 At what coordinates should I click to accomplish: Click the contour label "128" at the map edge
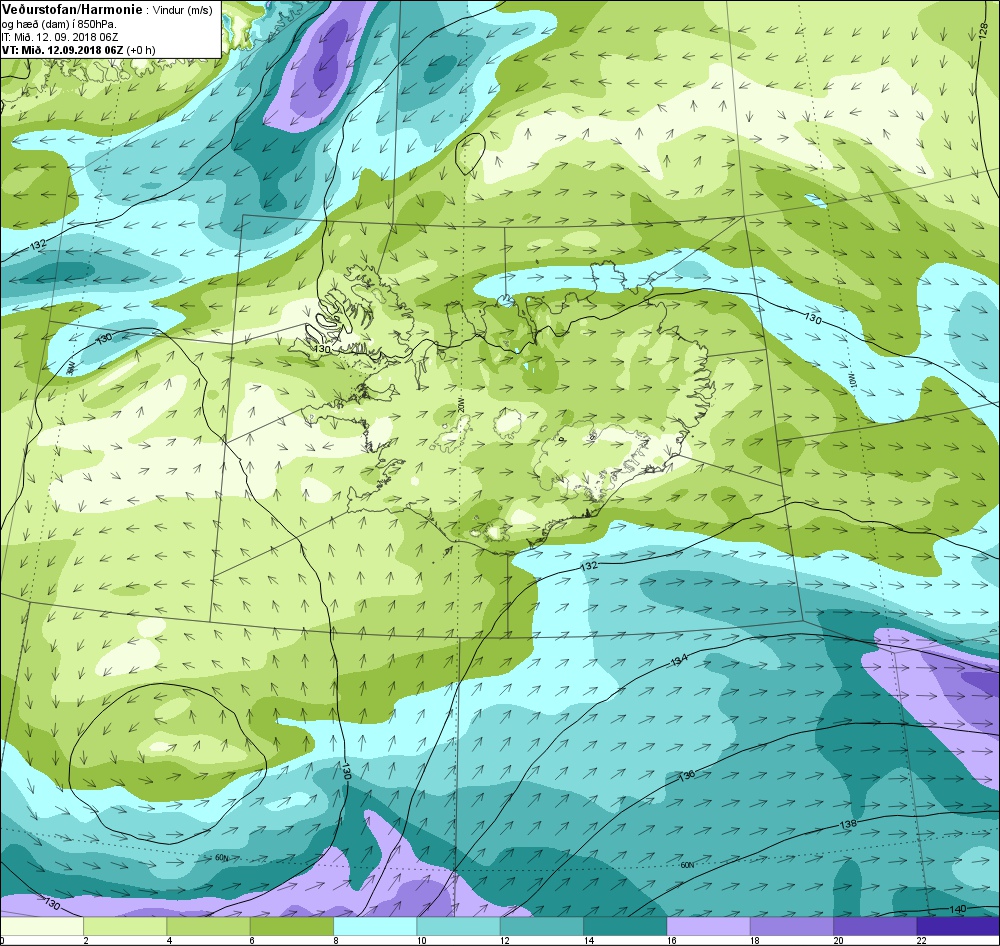982,33
